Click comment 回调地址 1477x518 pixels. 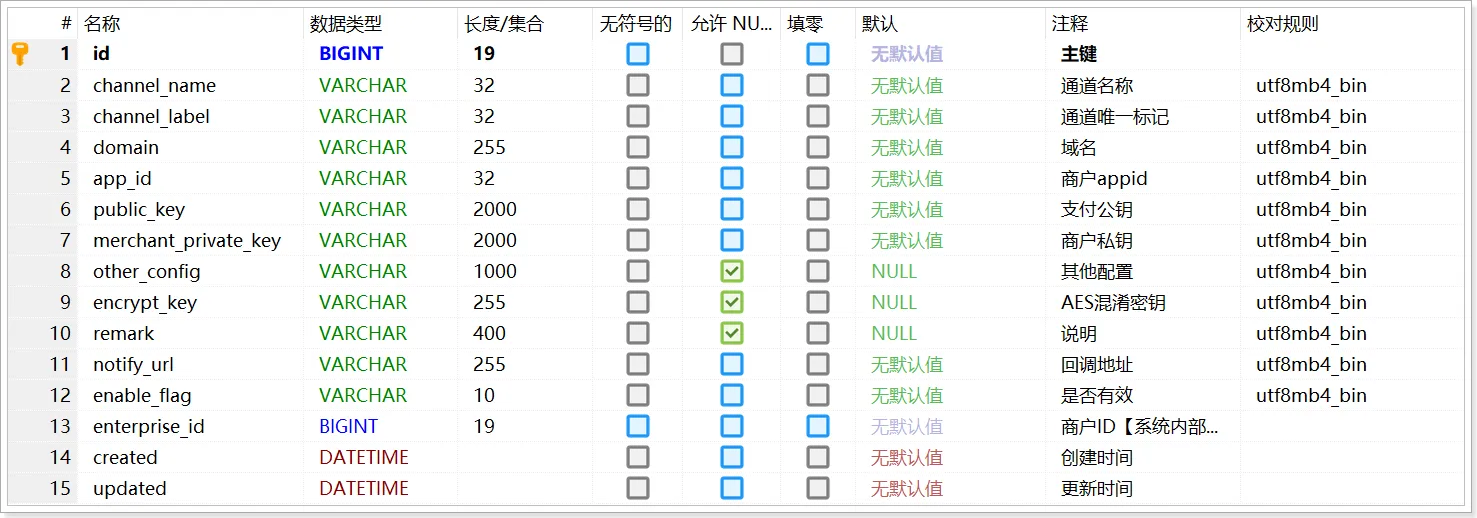[x=1097, y=364]
